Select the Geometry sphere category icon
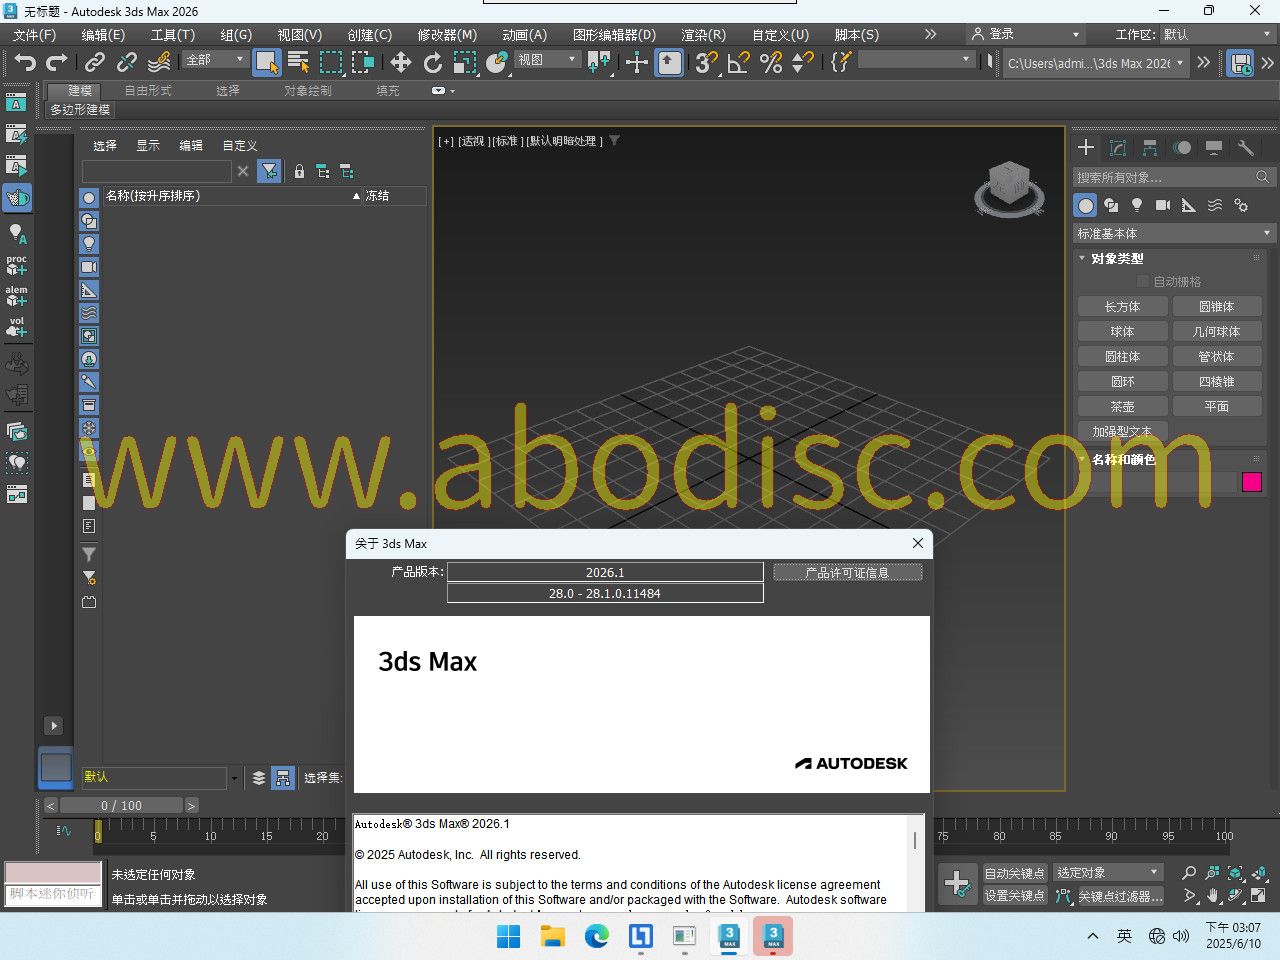The image size is (1280, 960). 1085,205
